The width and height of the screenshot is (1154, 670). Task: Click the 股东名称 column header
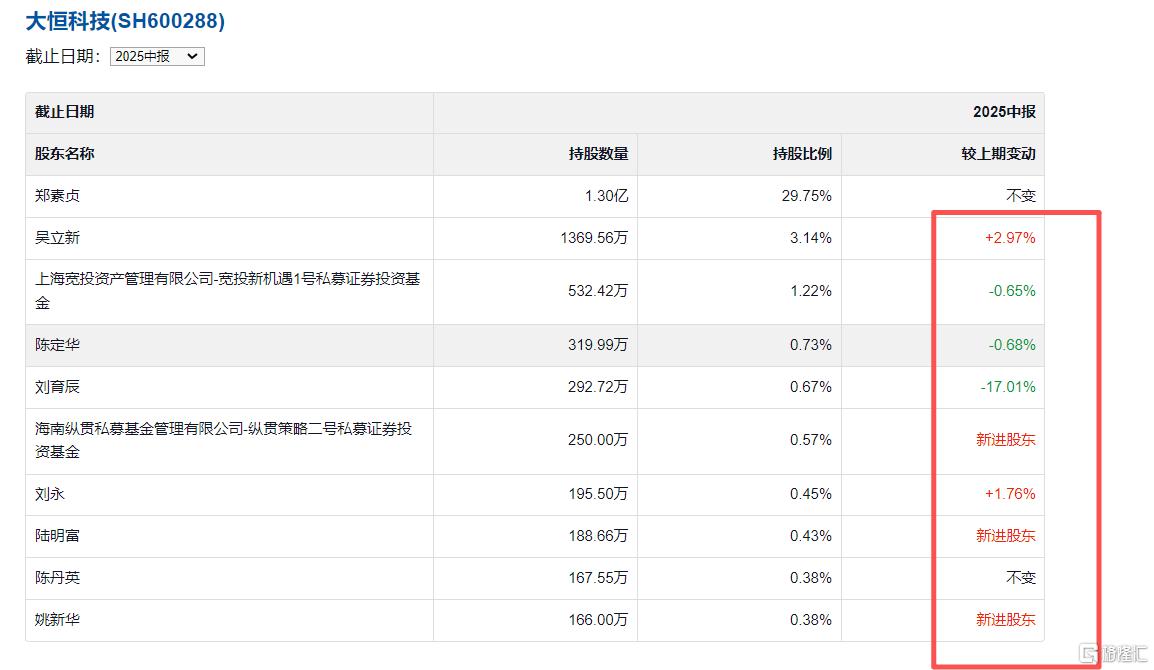point(65,154)
